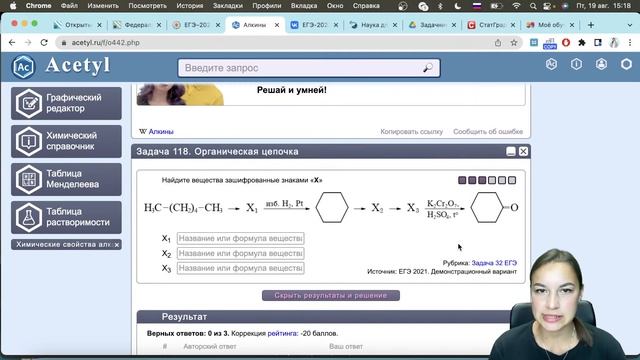Focus the X3 answer input field

point(240,268)
